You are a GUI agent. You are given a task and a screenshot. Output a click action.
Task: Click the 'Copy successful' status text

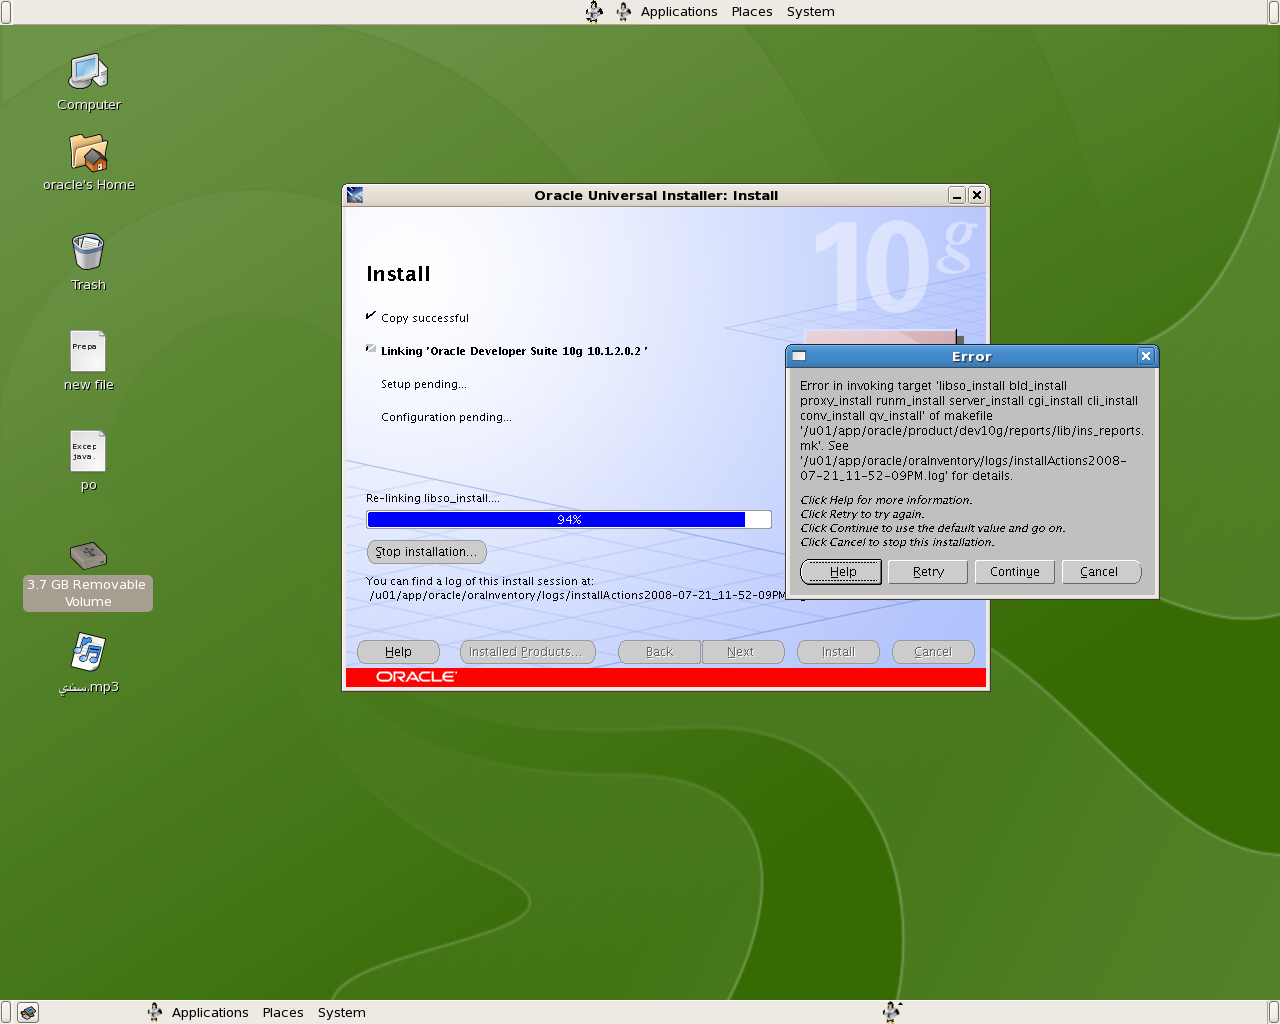click(425, 318)
